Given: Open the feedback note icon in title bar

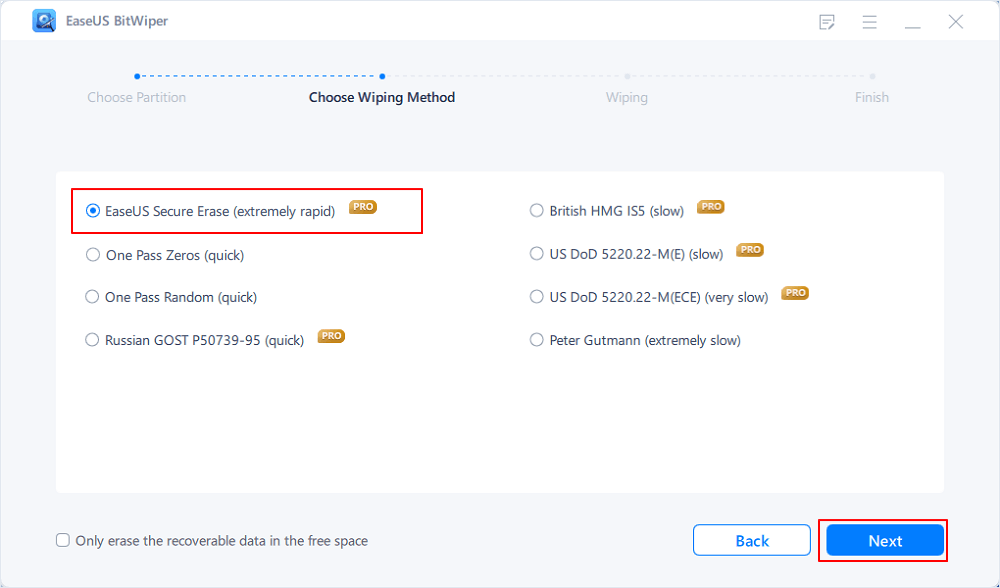Looking at the screenshot, I should (827, 20).
